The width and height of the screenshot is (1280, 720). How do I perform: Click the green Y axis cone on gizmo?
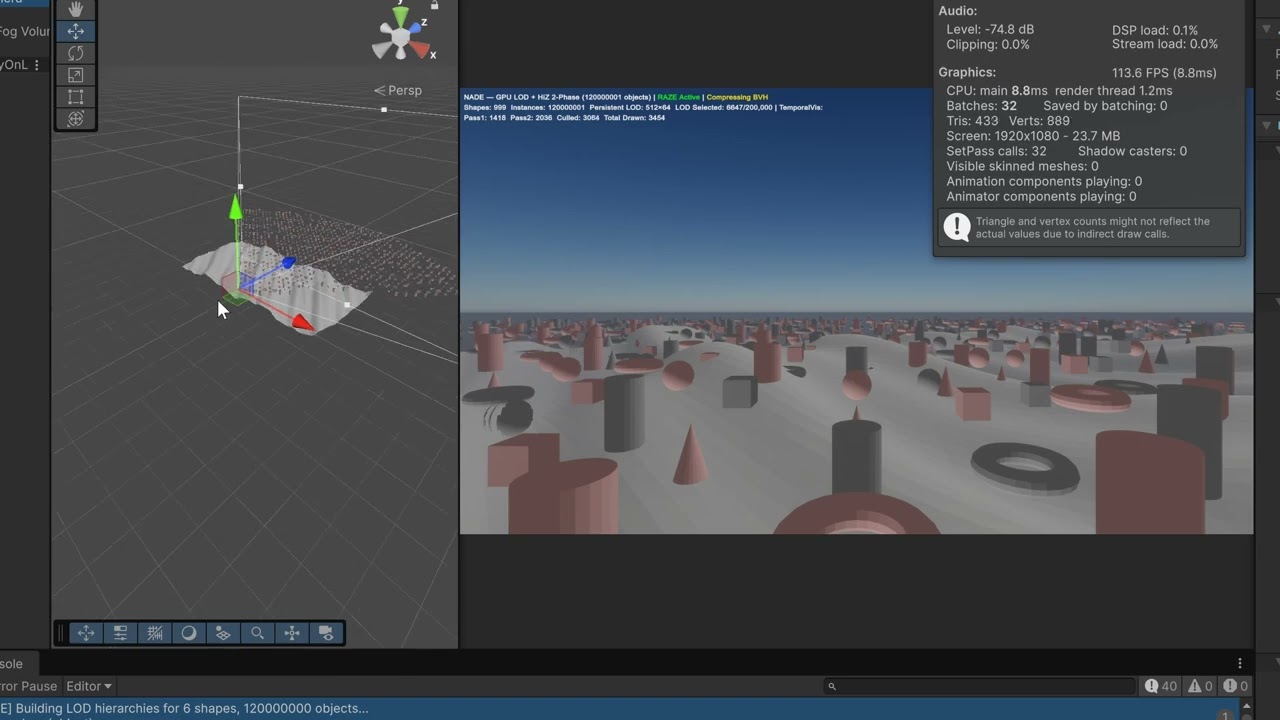400,16
